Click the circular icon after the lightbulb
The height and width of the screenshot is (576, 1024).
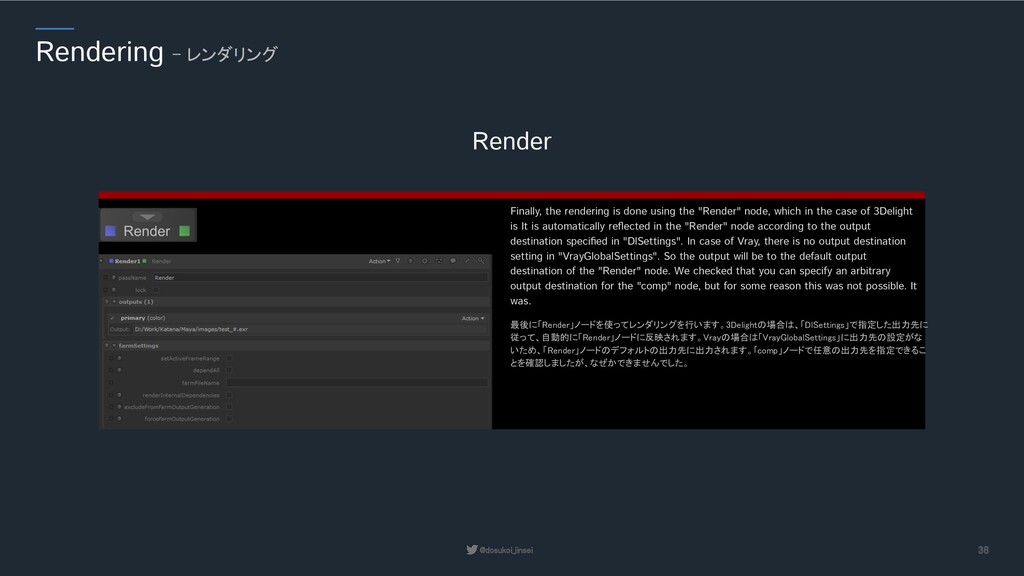[411, 261]
